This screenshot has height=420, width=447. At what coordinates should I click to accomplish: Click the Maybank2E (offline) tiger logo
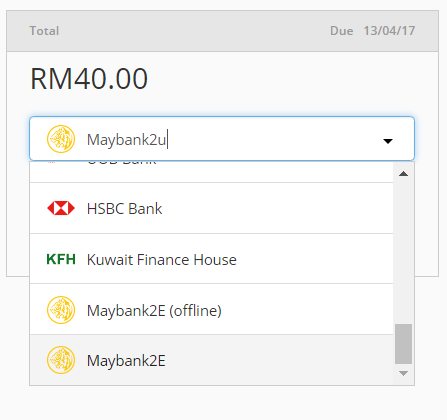coord(61,310)
